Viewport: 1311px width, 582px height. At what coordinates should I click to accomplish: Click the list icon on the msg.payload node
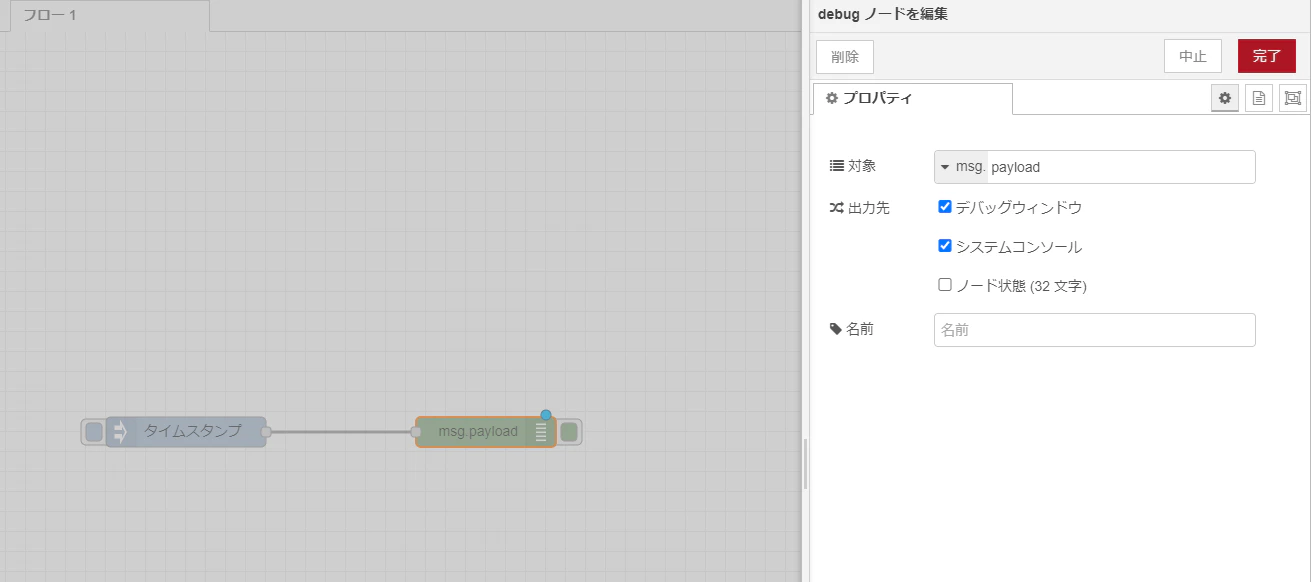[x=541, y=432]
